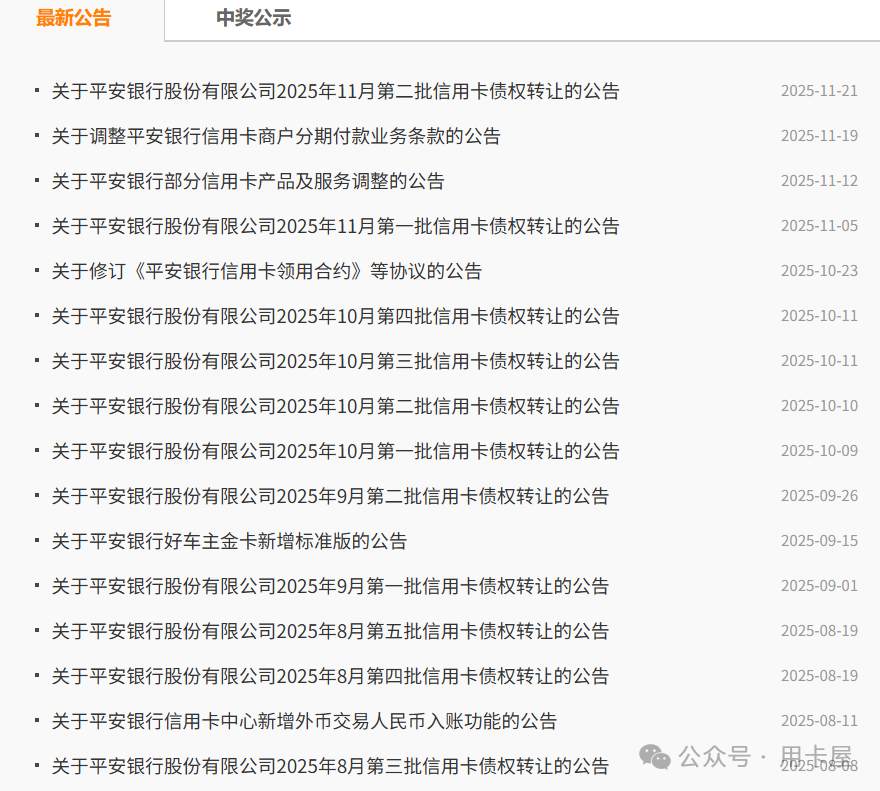This screenshot has width=880, height=791.
Task: Open the 10月第一批信用卡债权转让 announcement
Action: coord(334,450)
